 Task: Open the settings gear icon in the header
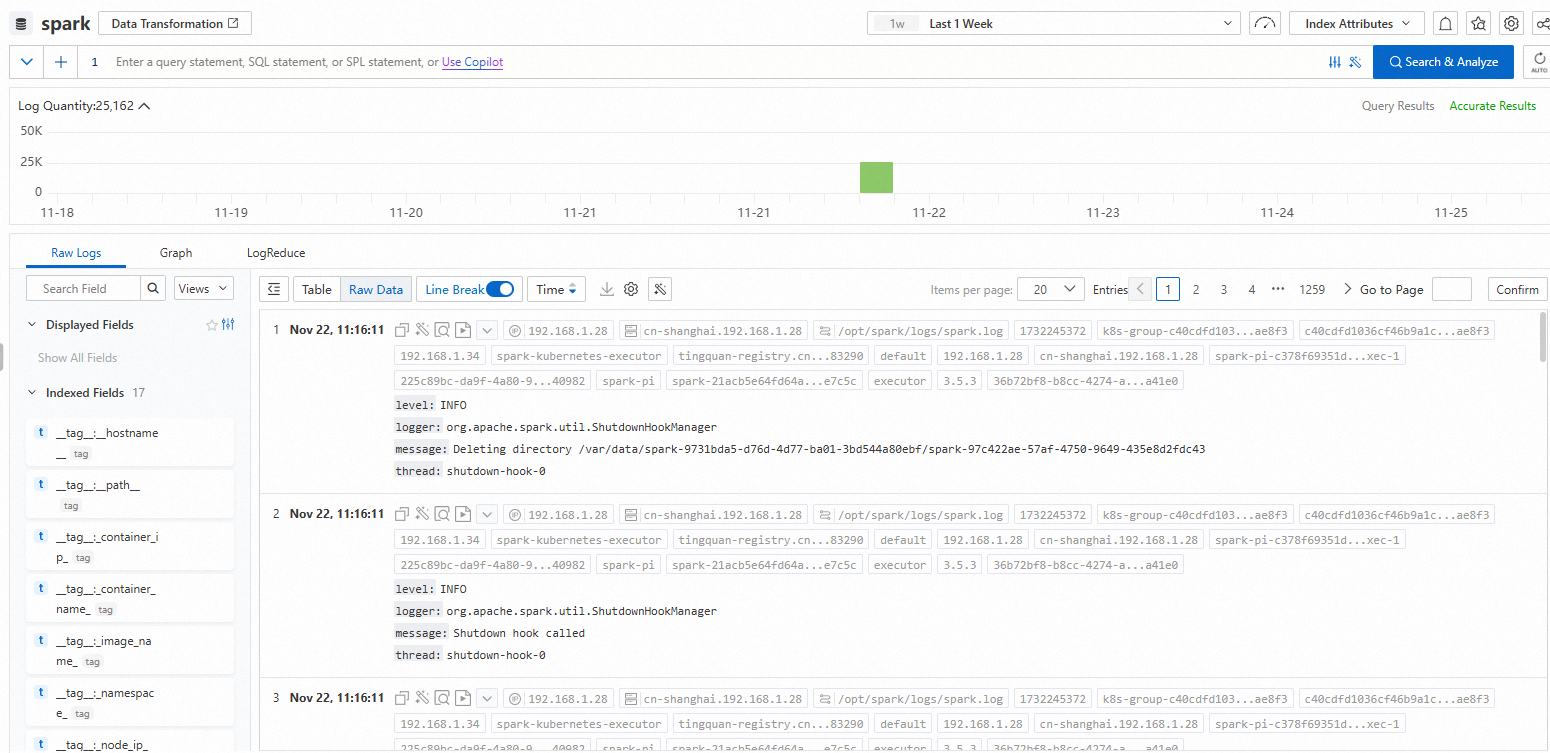coord(1512,23)
